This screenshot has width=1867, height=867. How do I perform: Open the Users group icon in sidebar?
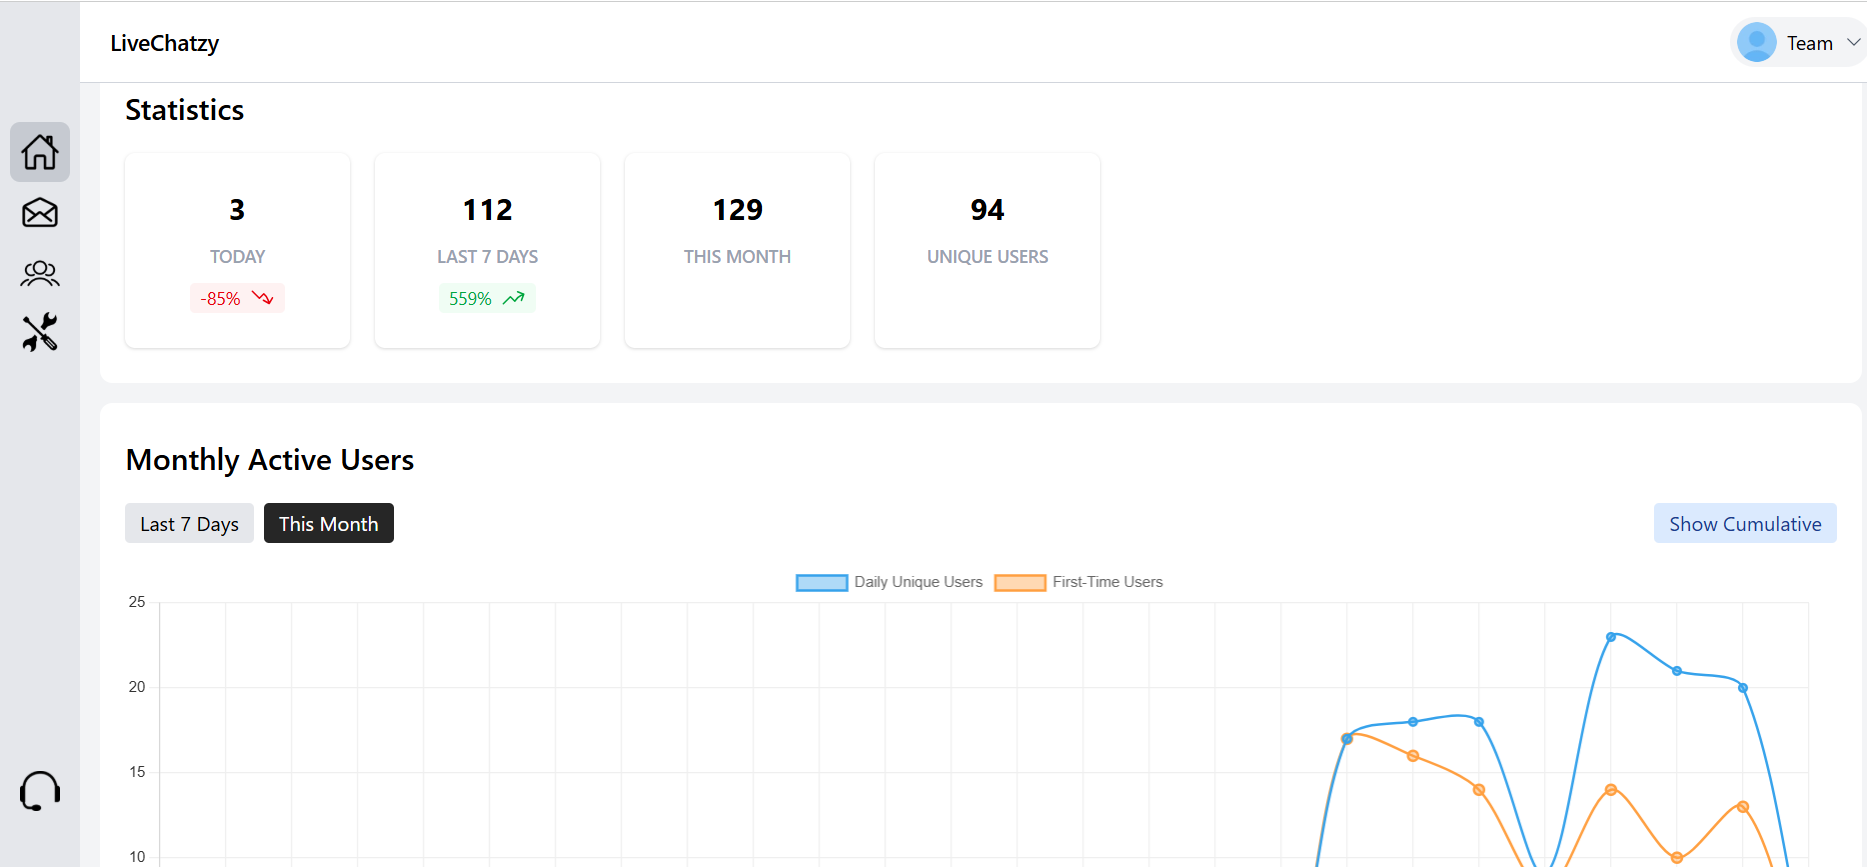[40, 273]
